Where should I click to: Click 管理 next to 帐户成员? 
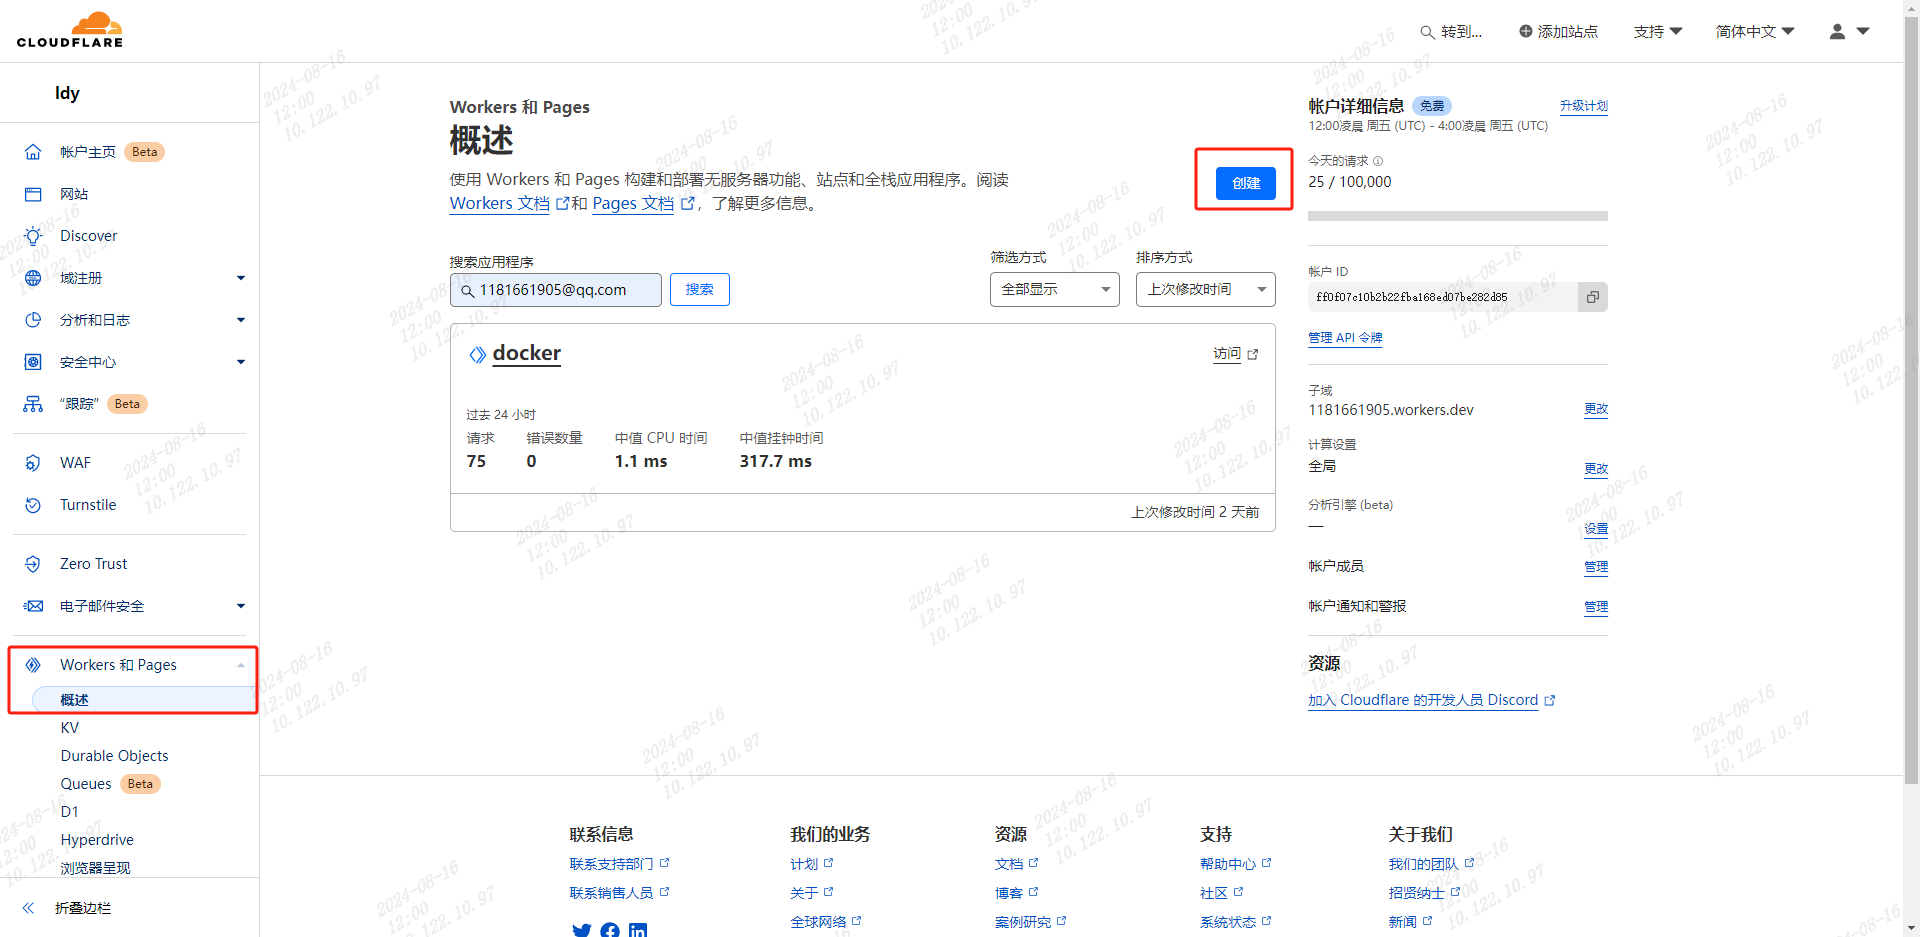point(1596,567)
